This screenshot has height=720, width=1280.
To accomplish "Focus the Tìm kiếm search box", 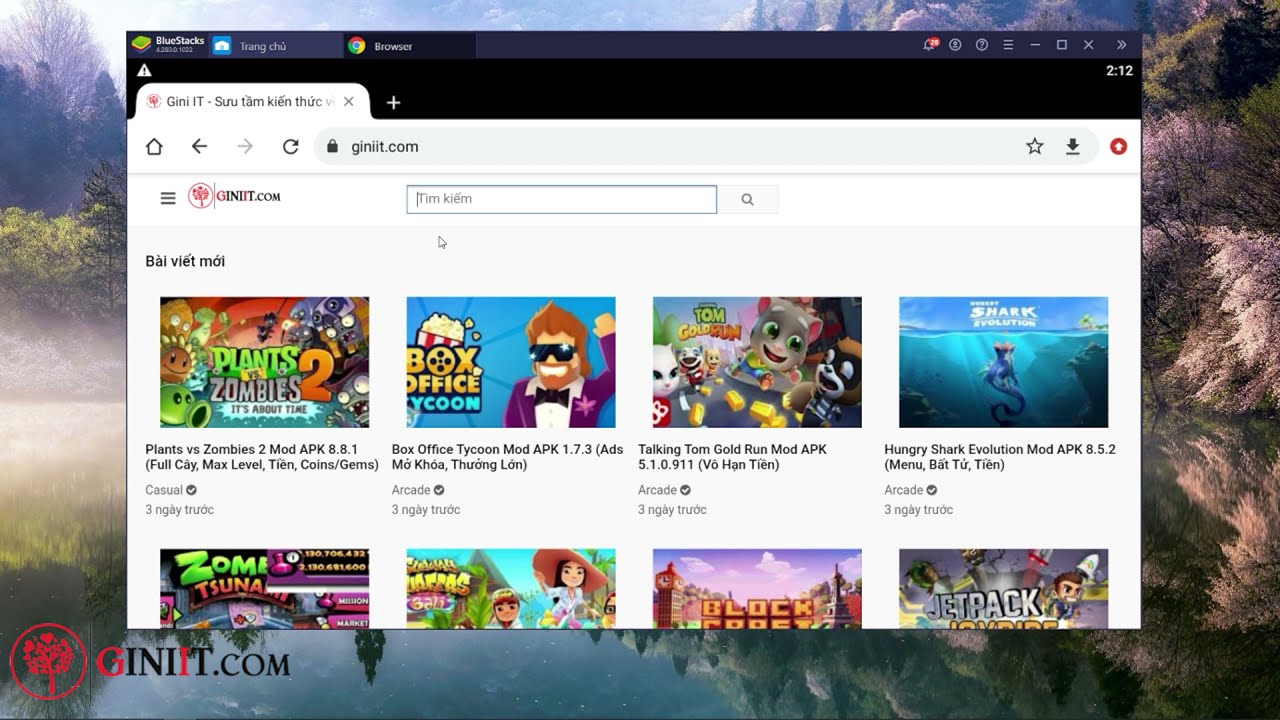I will click(x=562, y=199).
